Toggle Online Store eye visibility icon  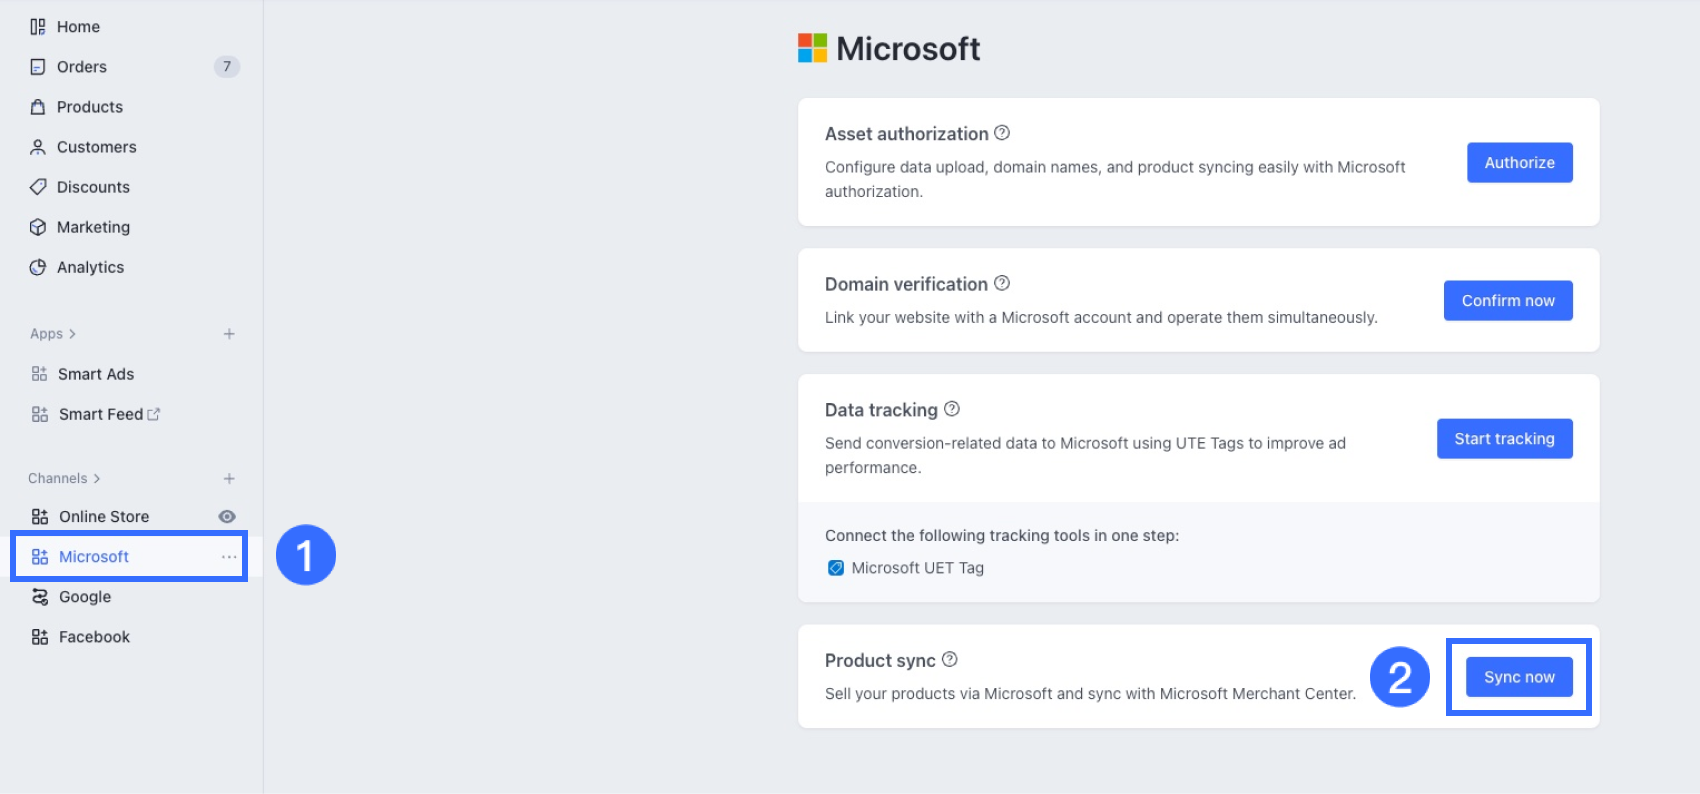coord(227,516)
